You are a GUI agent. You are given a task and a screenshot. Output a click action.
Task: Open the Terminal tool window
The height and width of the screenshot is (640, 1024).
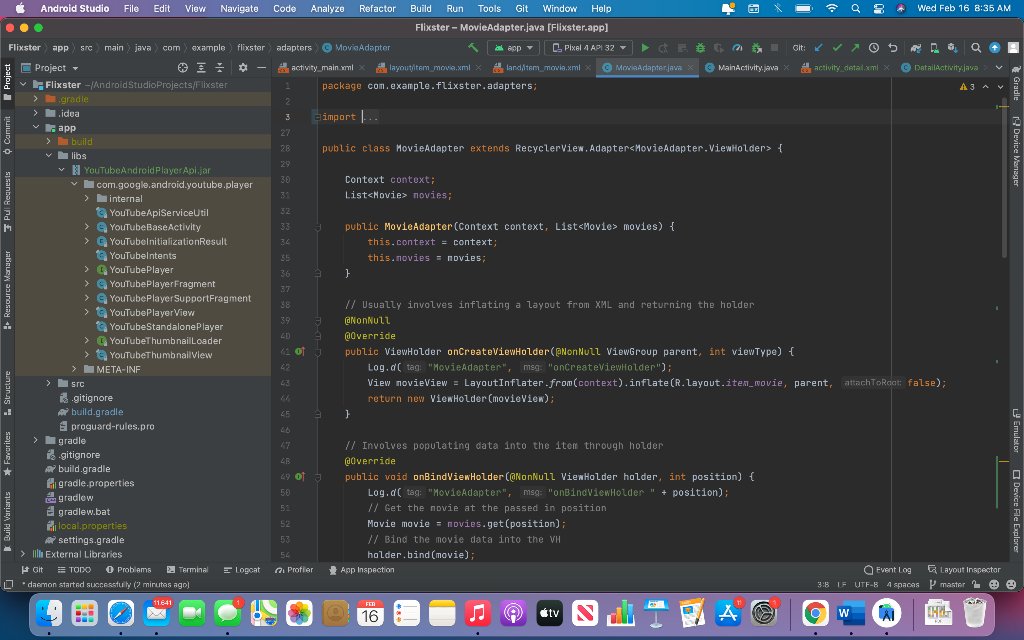pyautogui.click(x=187, y=569)
